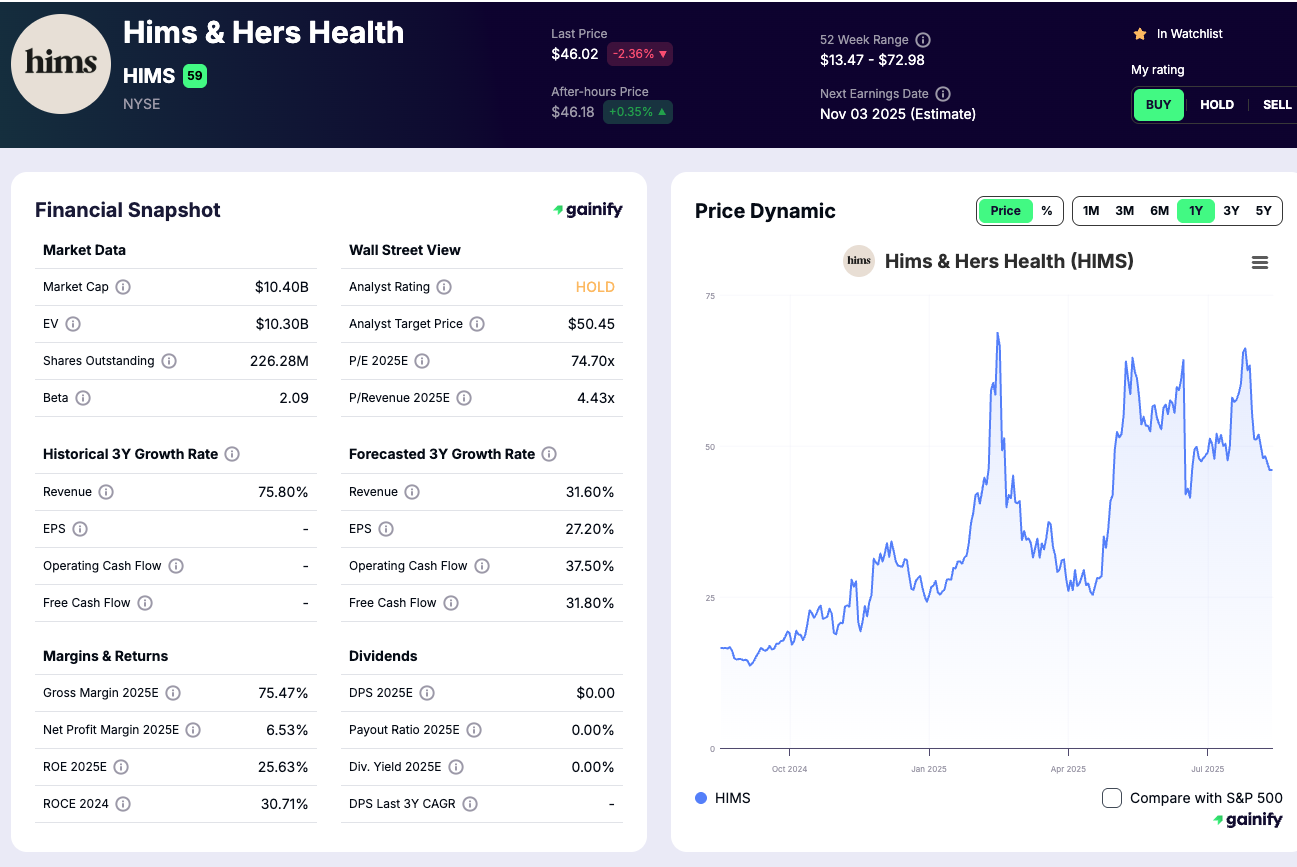Screen dimensions: 1297x867
Task: Enable Compare with S&P 500 checkbox
Action: 1112,798
